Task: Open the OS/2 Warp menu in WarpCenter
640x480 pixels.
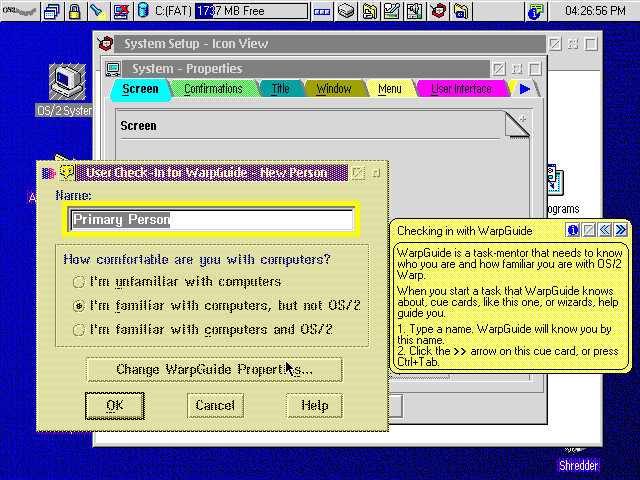Action: click(x=20, y=11)
